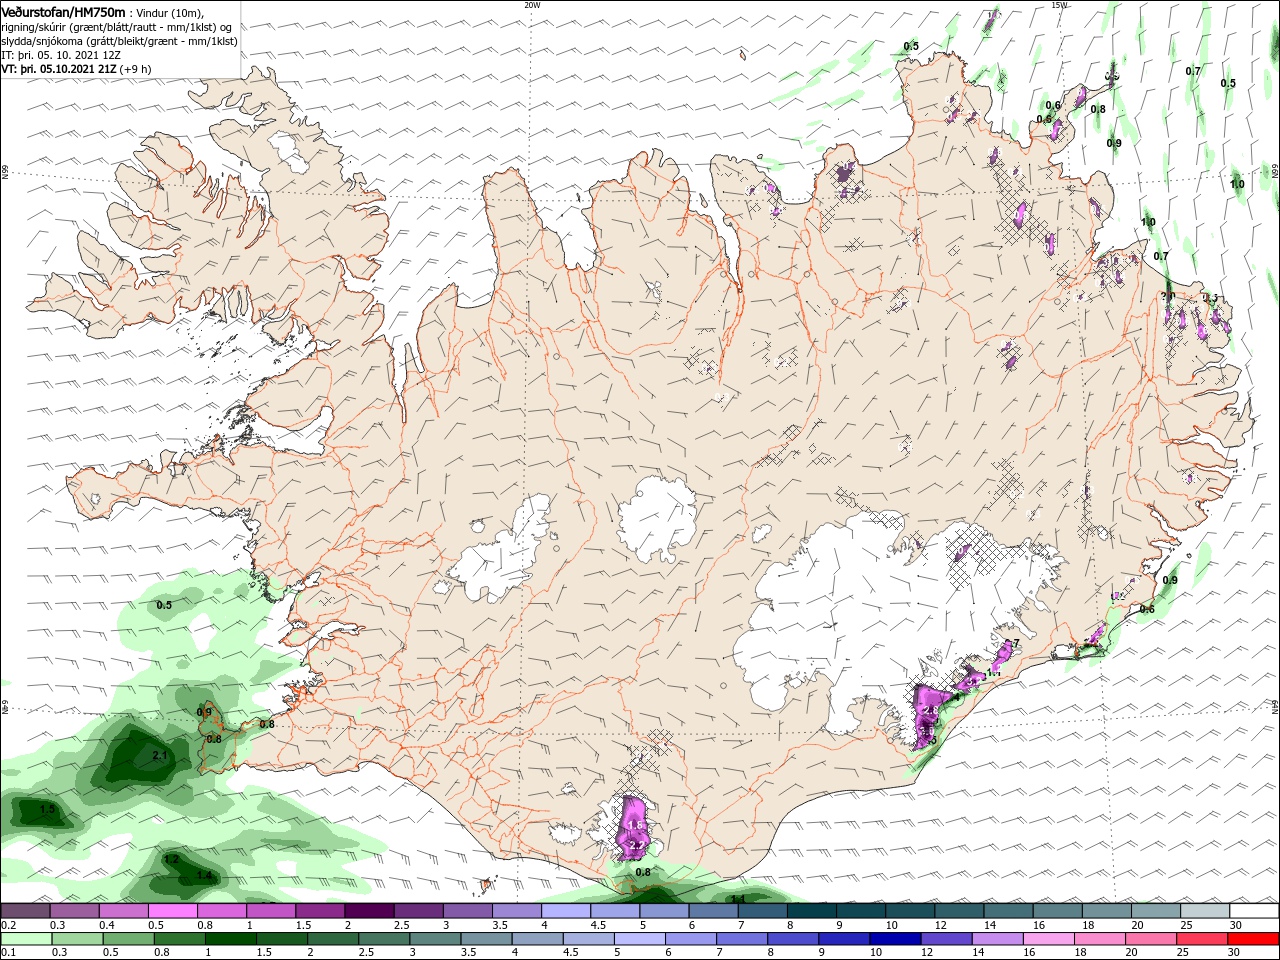
Task: Select the darkest green swatch labeled 1 in lower legend
Action: [x=230, y=939]
